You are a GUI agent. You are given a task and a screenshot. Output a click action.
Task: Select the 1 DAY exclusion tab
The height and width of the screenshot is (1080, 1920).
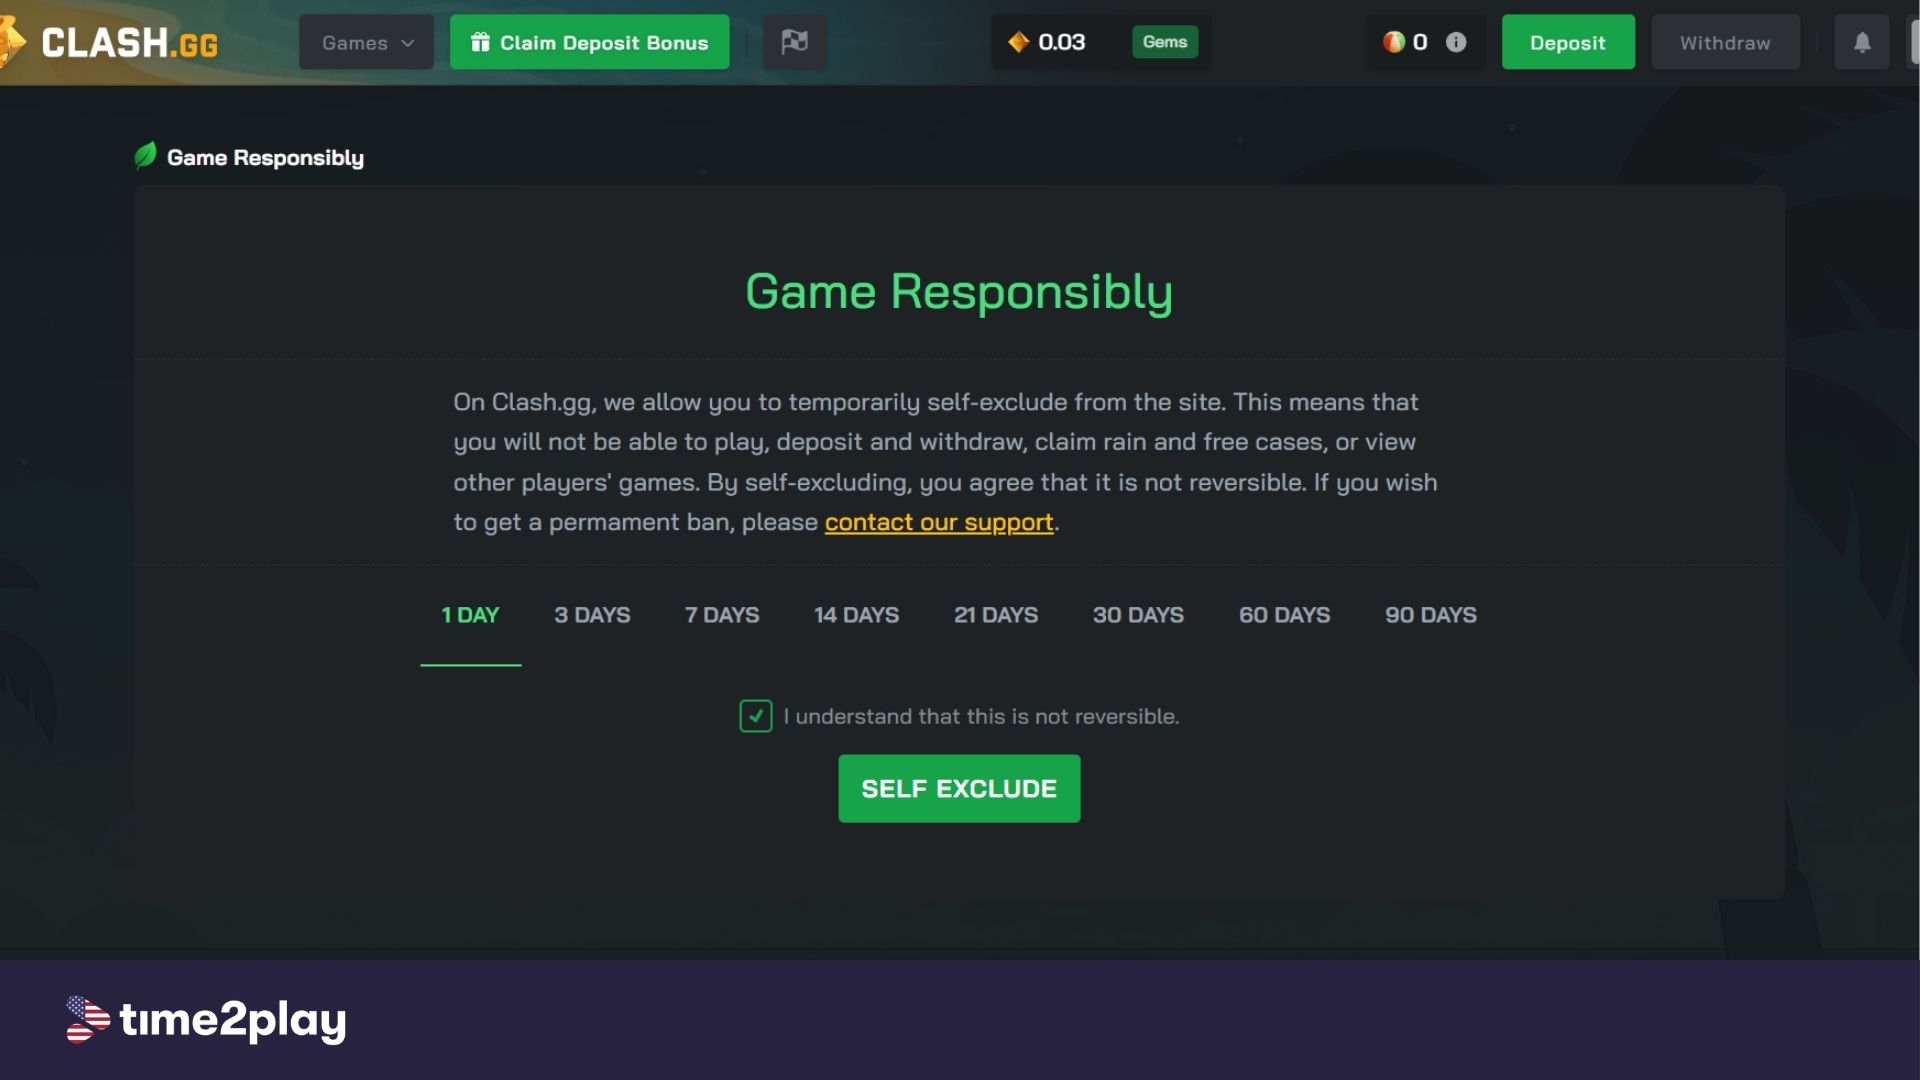pos(470,615)
